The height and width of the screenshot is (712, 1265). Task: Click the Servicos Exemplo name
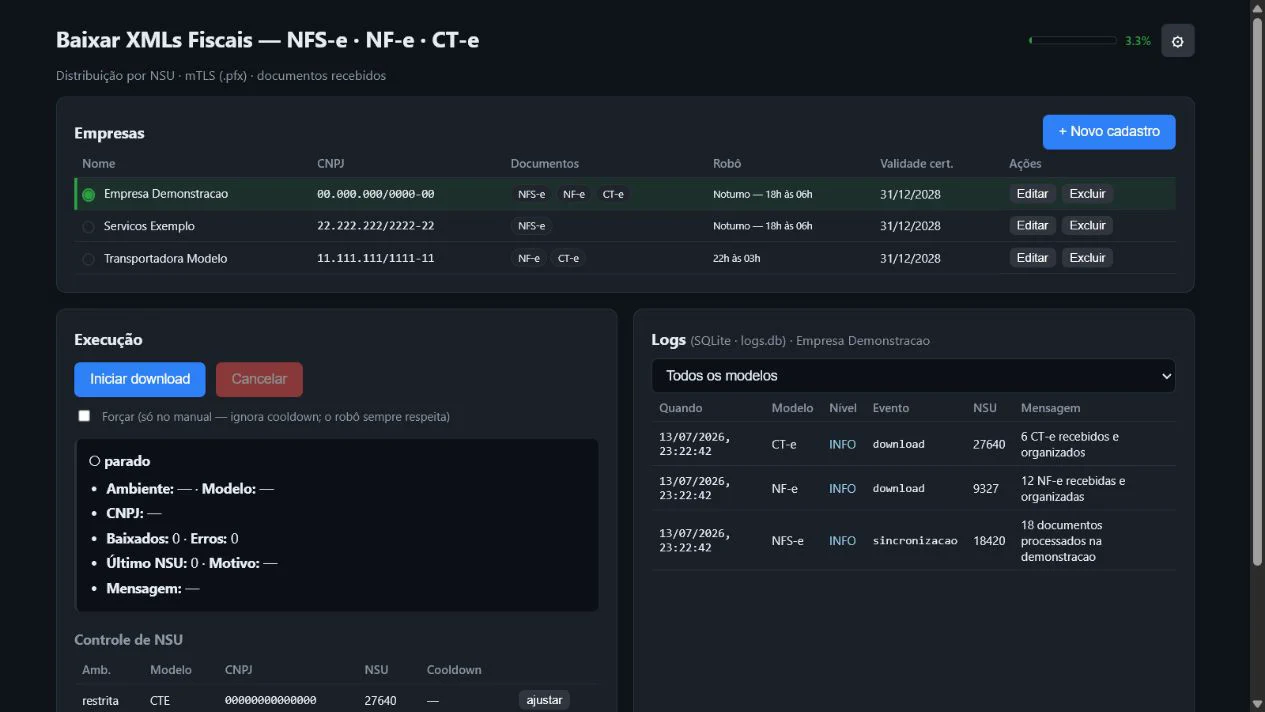(149, 226)
